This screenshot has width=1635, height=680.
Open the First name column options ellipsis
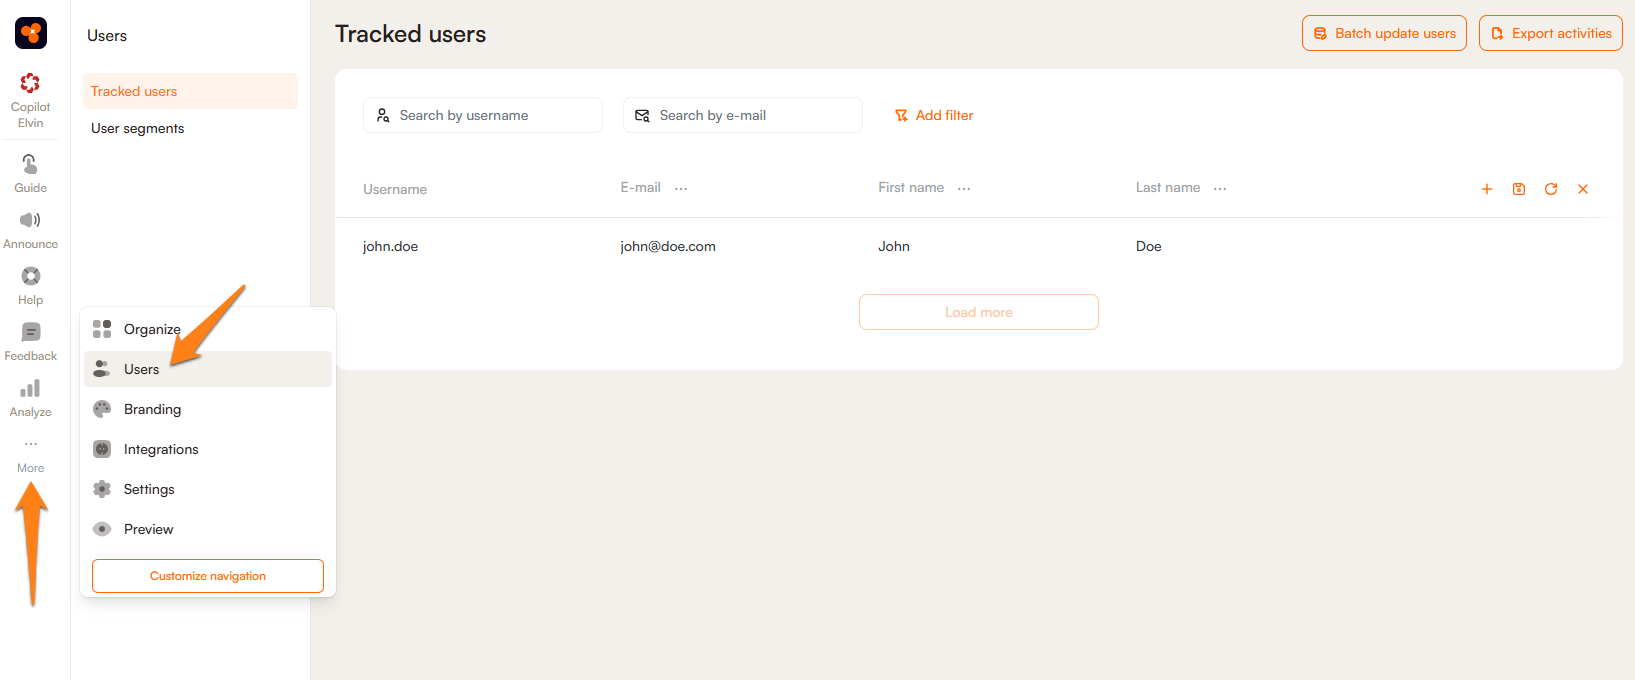point(964,188)
